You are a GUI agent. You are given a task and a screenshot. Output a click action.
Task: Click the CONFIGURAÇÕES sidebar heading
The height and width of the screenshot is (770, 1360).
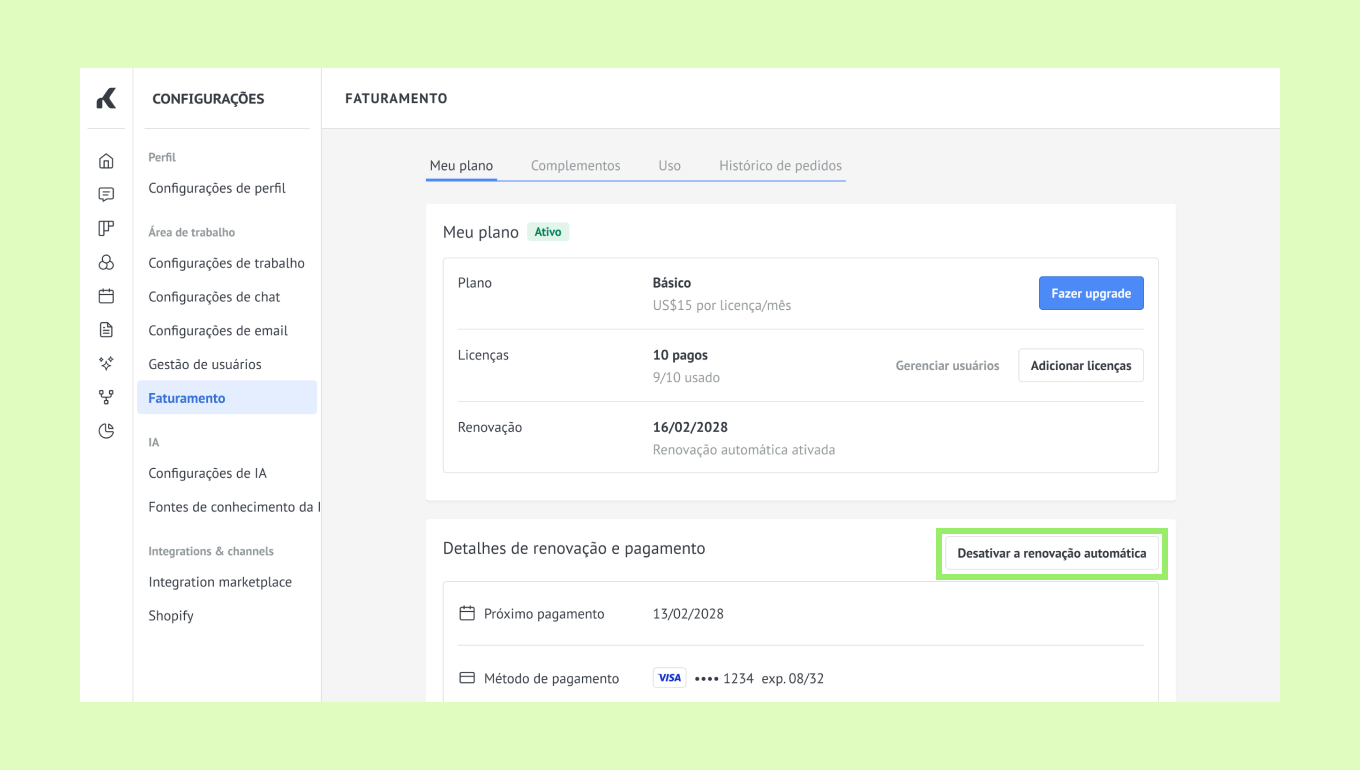(208, 98)
